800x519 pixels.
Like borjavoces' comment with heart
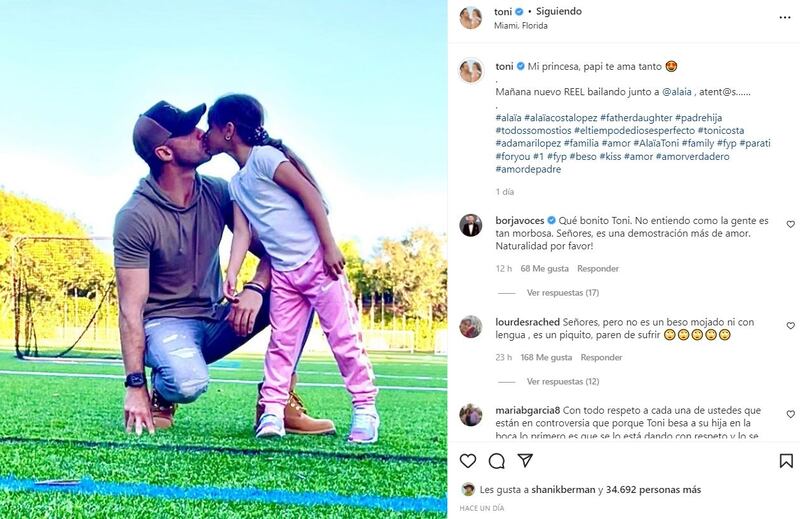pos(790,224)
